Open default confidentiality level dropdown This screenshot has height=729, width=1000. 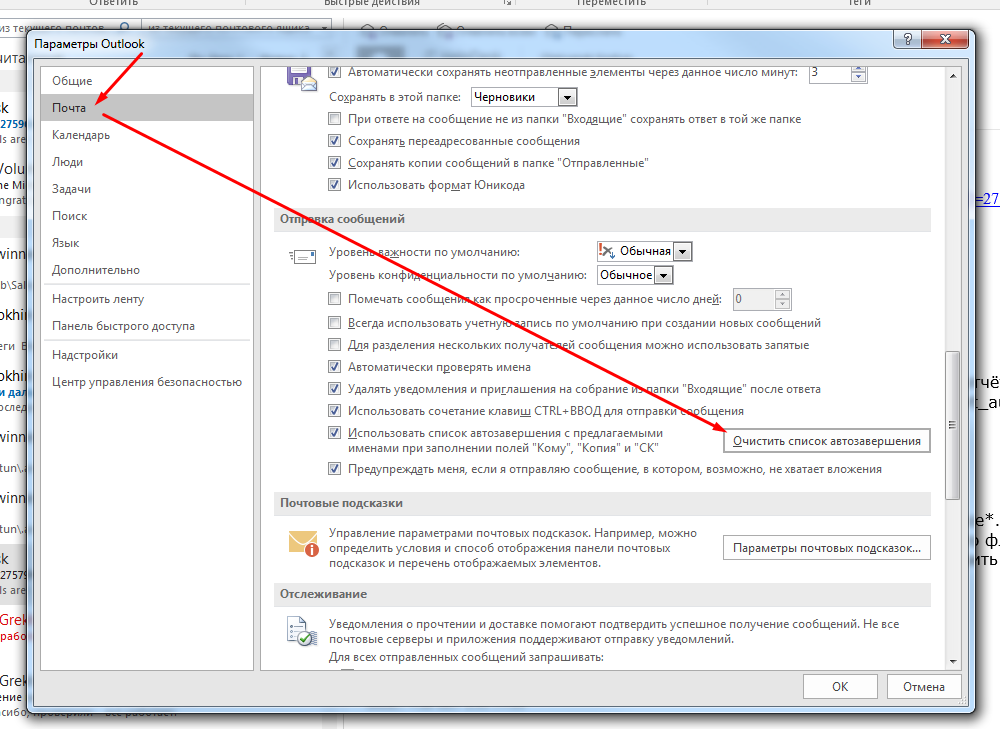(x=663, y=276)
